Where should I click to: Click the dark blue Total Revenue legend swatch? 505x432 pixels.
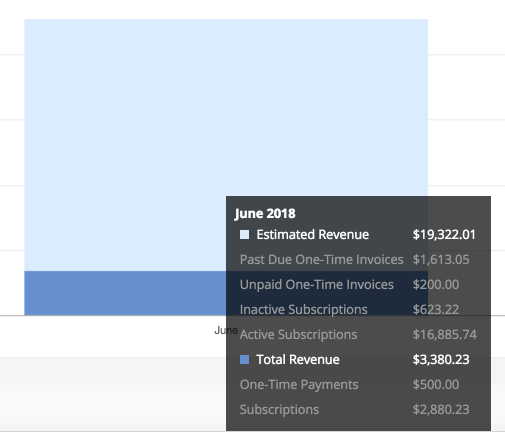point(244,359)
